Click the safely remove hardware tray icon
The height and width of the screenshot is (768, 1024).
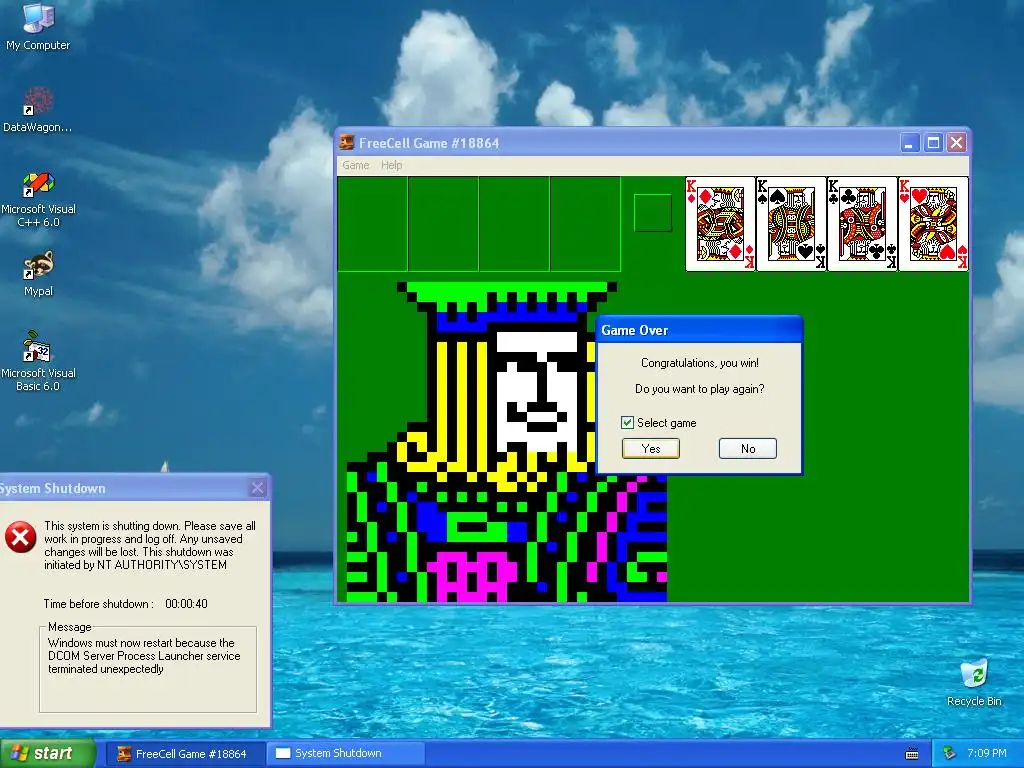pyautogui.click(x=949, y=754)
